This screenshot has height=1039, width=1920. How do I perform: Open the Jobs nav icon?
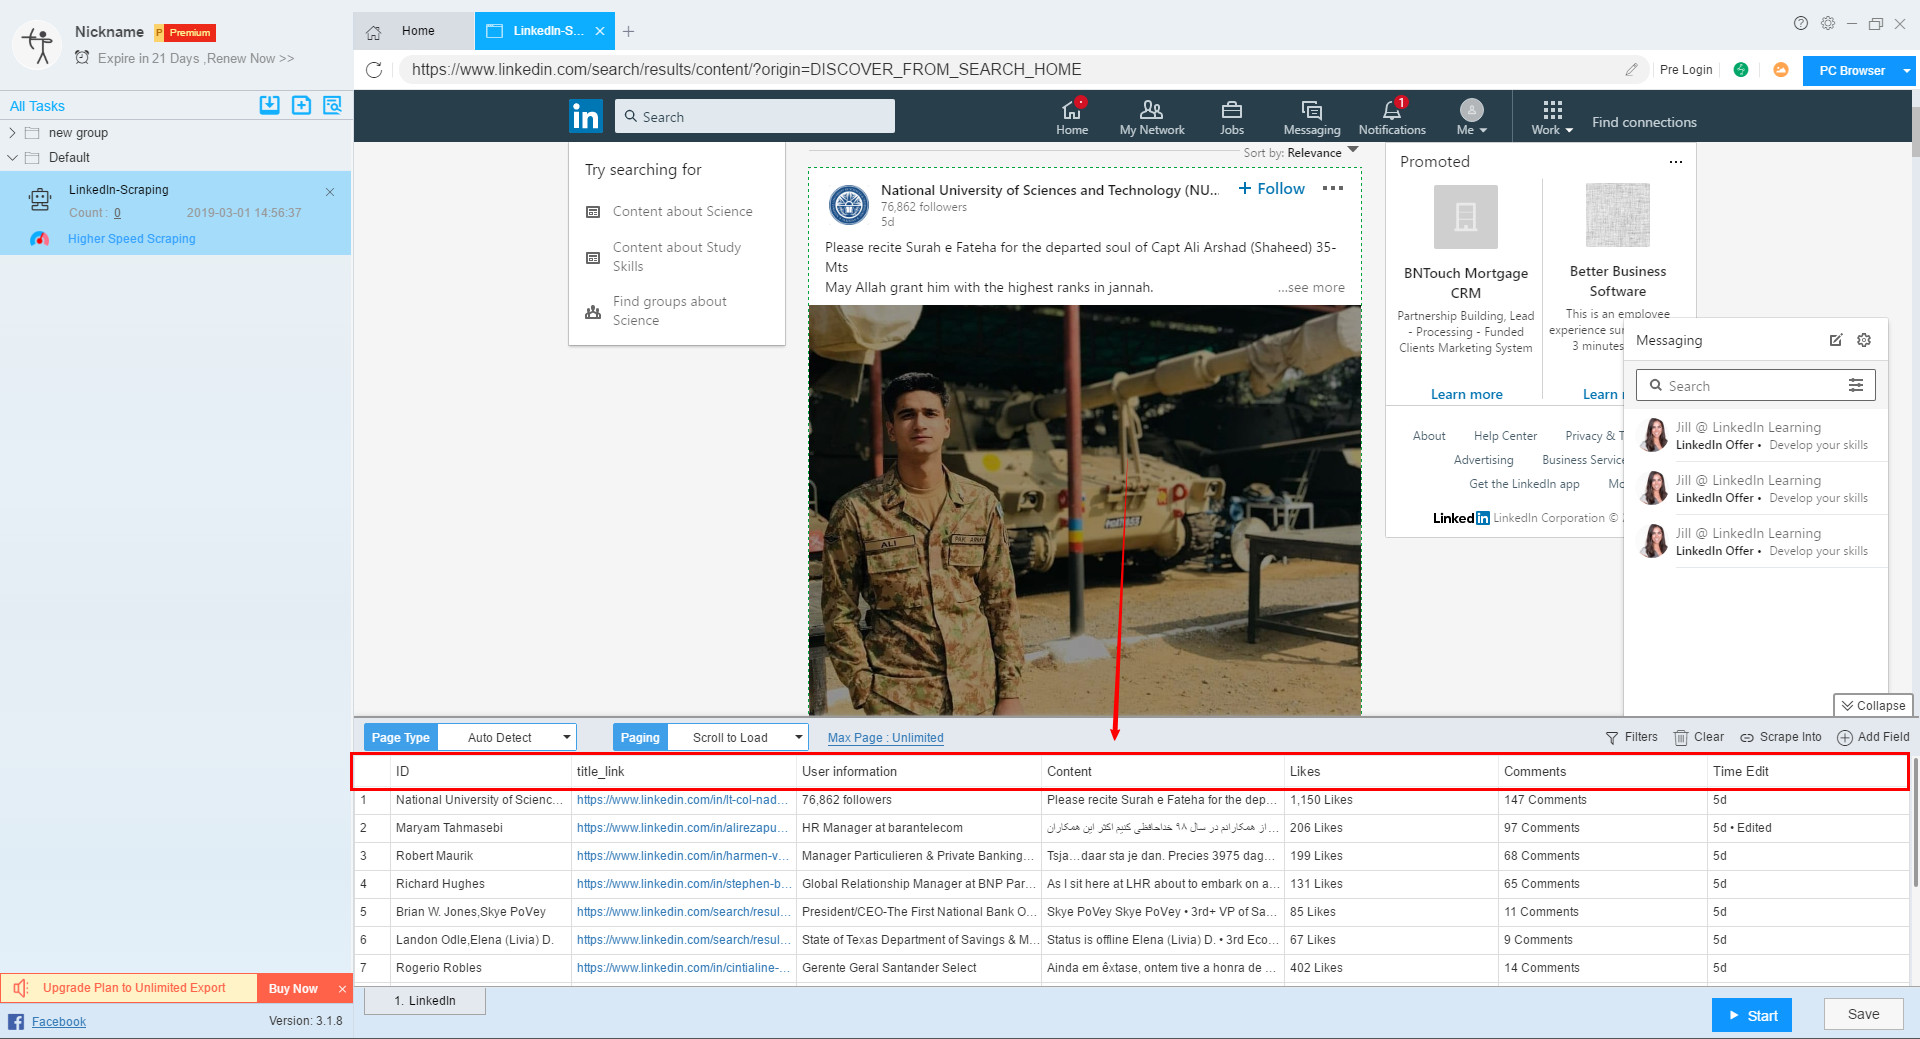coord(1232,117)
